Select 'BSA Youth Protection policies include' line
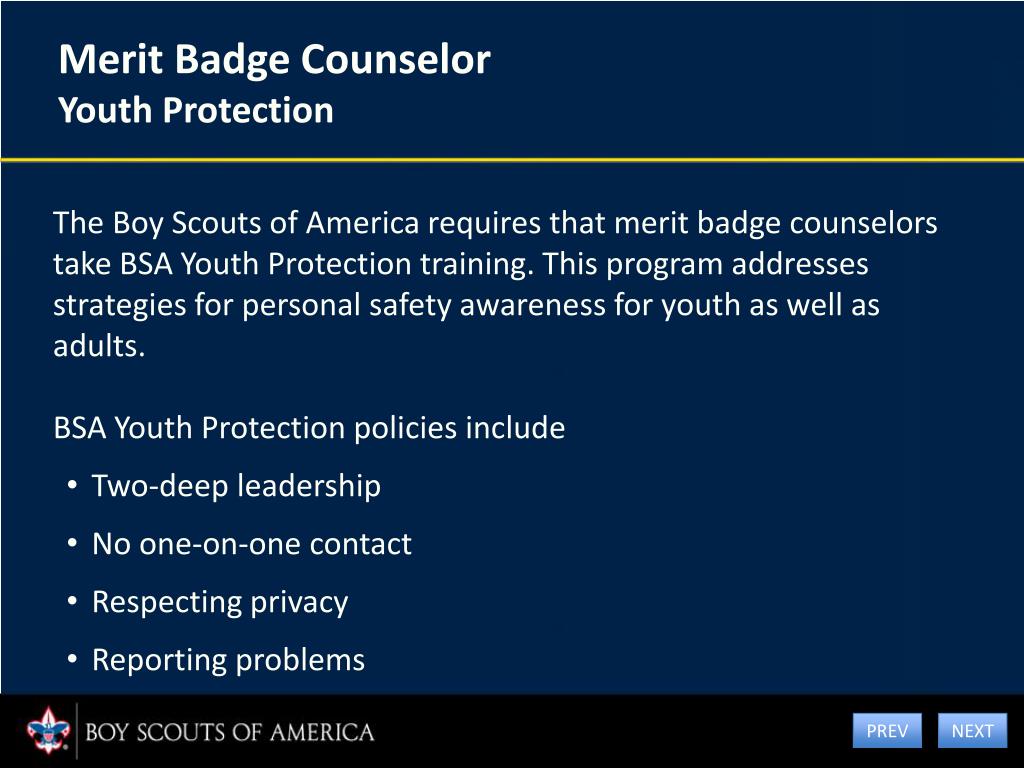This screenshot has height=768, width=1024. pyautogui.click(x=309, y=428)
